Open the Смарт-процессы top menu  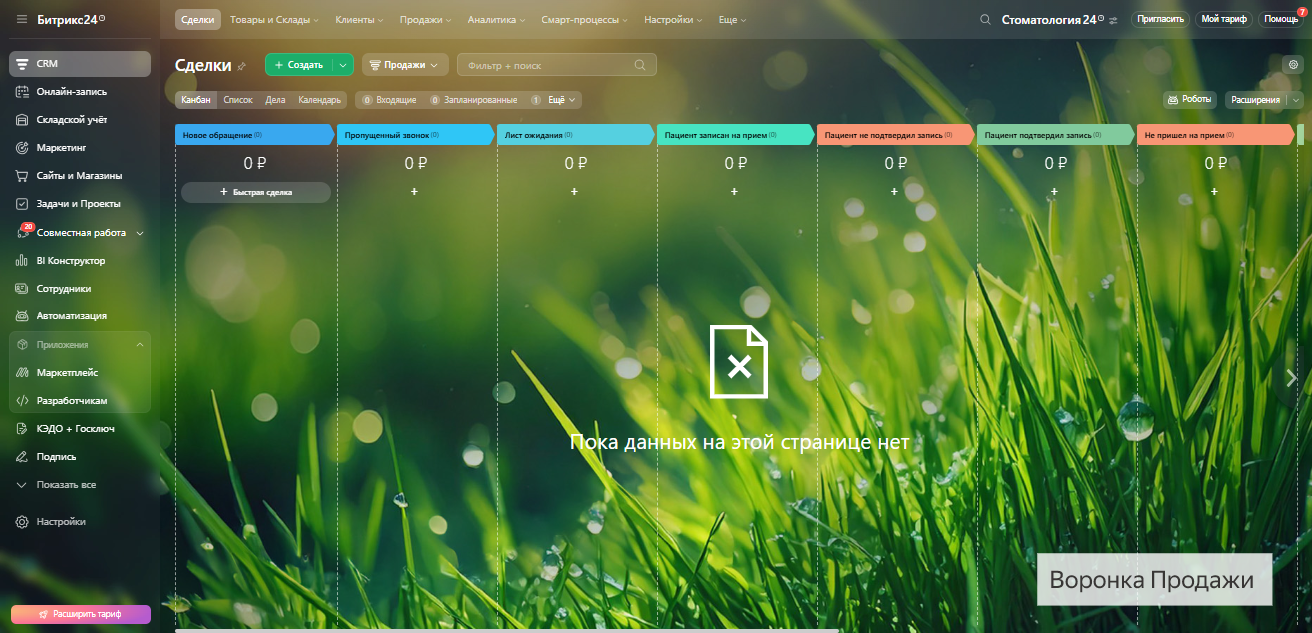point(585,19)
